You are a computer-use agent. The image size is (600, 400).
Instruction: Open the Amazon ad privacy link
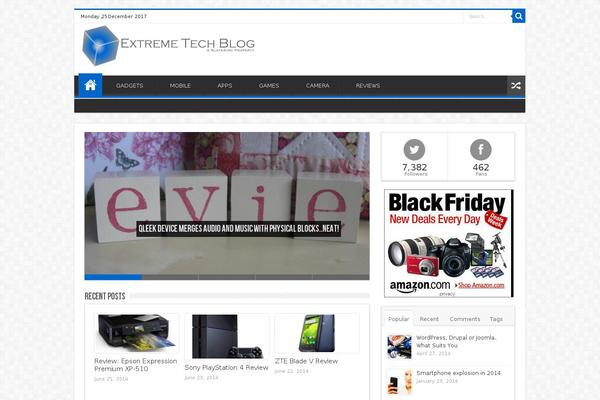[447, 294]
